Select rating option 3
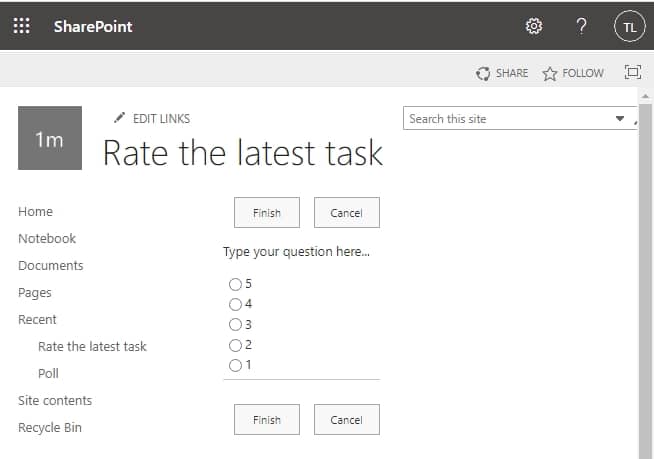Screen dimensions: 654x459 coord(235,324)
